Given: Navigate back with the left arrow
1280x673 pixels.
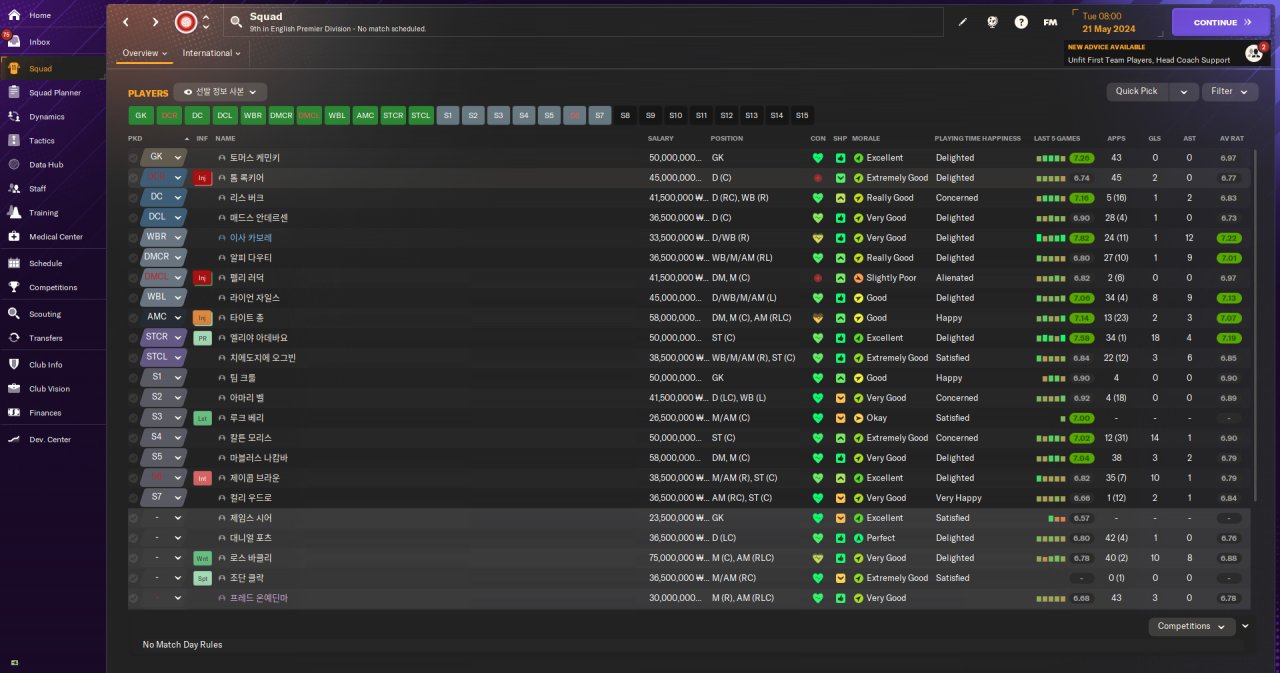Looking at the screenshot, I should tap(126, 22).
